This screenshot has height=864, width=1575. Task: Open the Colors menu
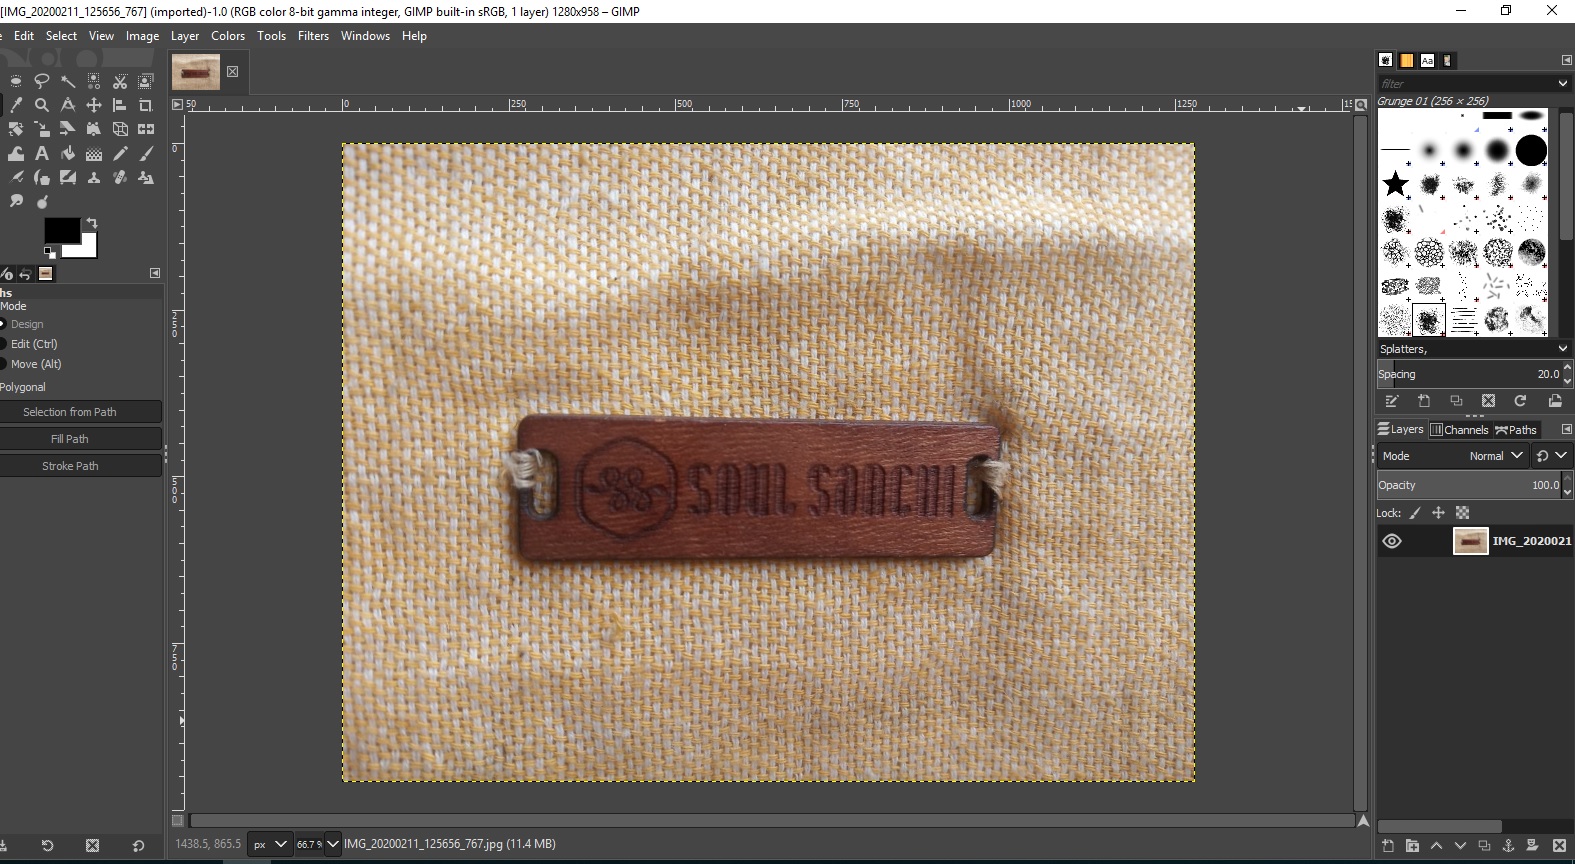(228, 35)
